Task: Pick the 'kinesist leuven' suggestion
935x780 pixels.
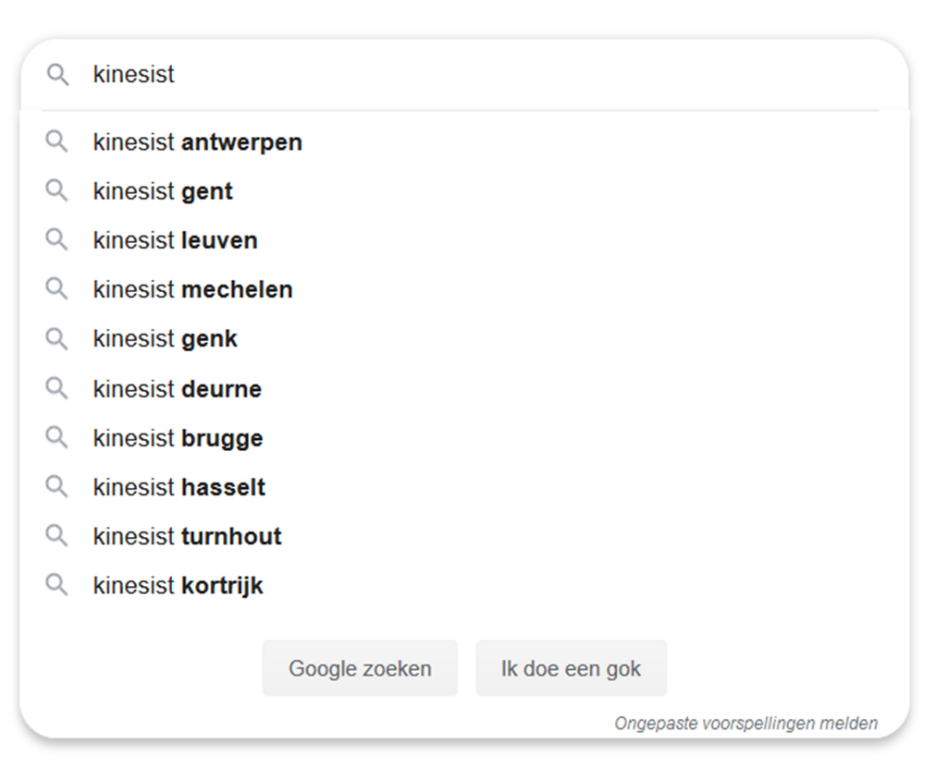Action: pos(175,241)
